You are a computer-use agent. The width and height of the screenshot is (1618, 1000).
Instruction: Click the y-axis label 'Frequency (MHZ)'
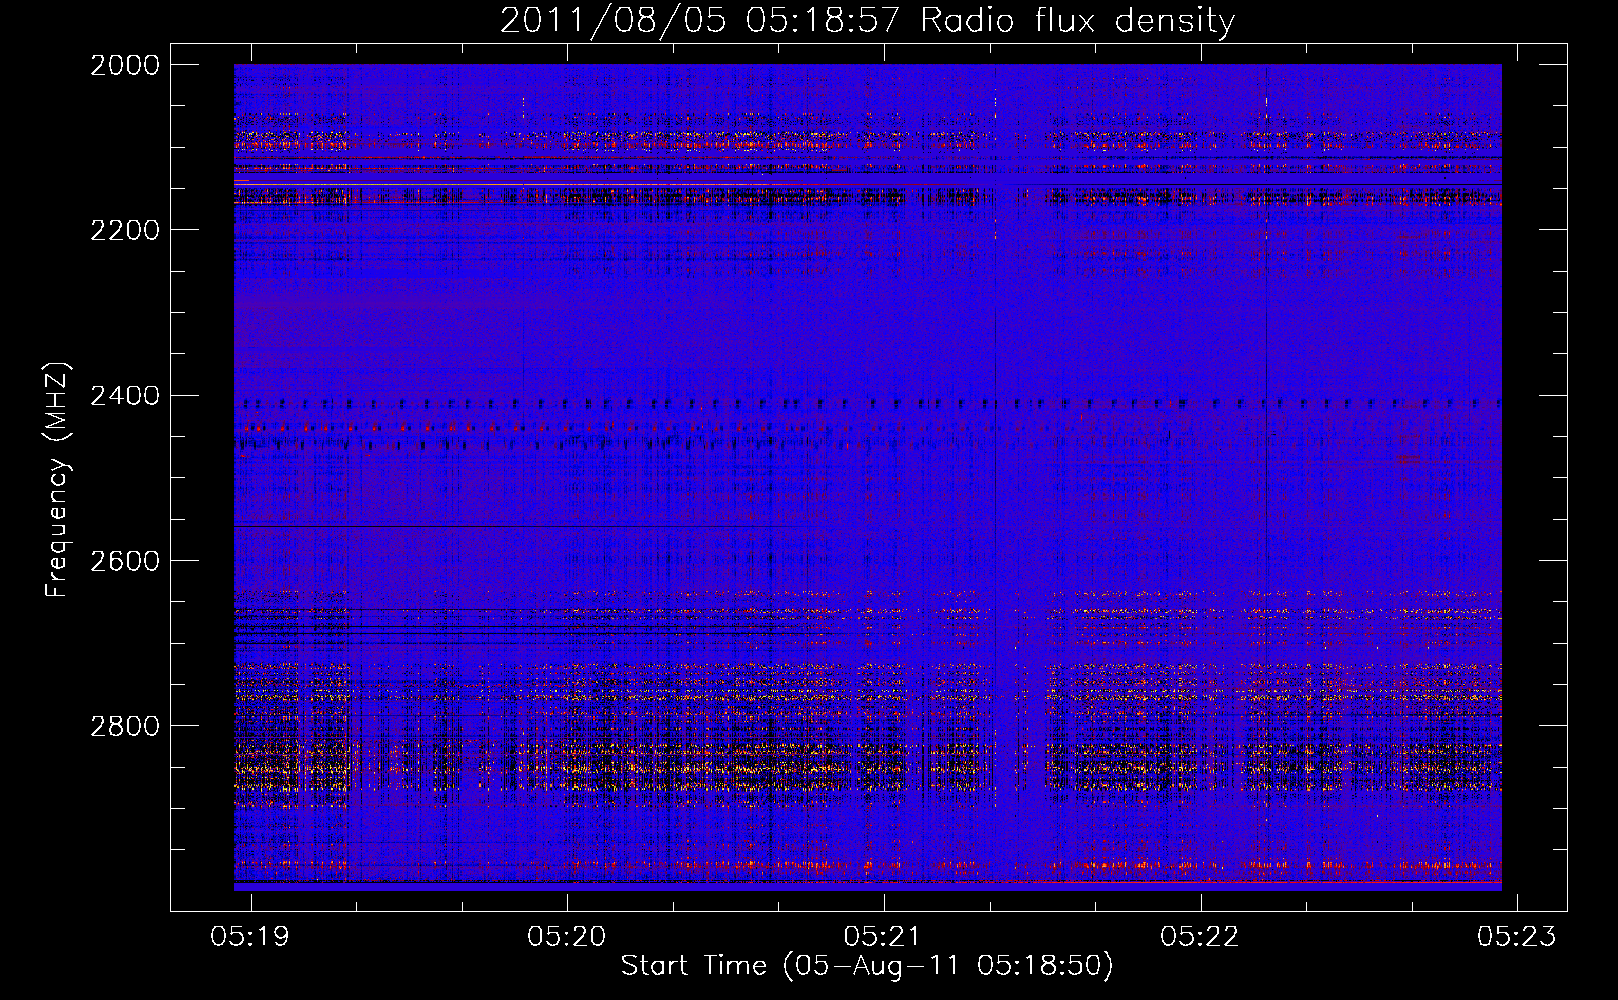tap(57, 480)
